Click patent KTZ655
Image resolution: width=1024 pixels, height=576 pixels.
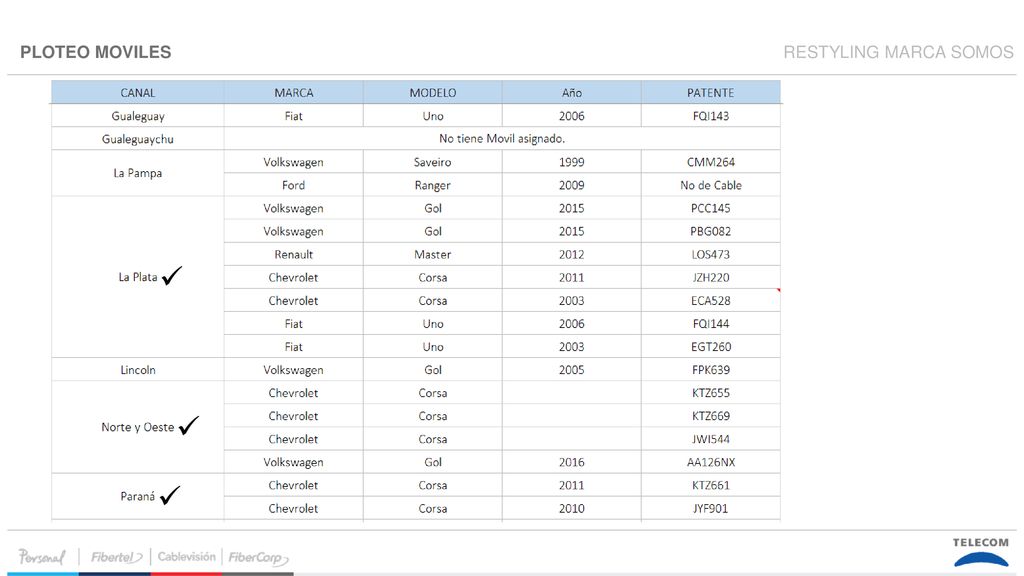click(x=711, y=392)
